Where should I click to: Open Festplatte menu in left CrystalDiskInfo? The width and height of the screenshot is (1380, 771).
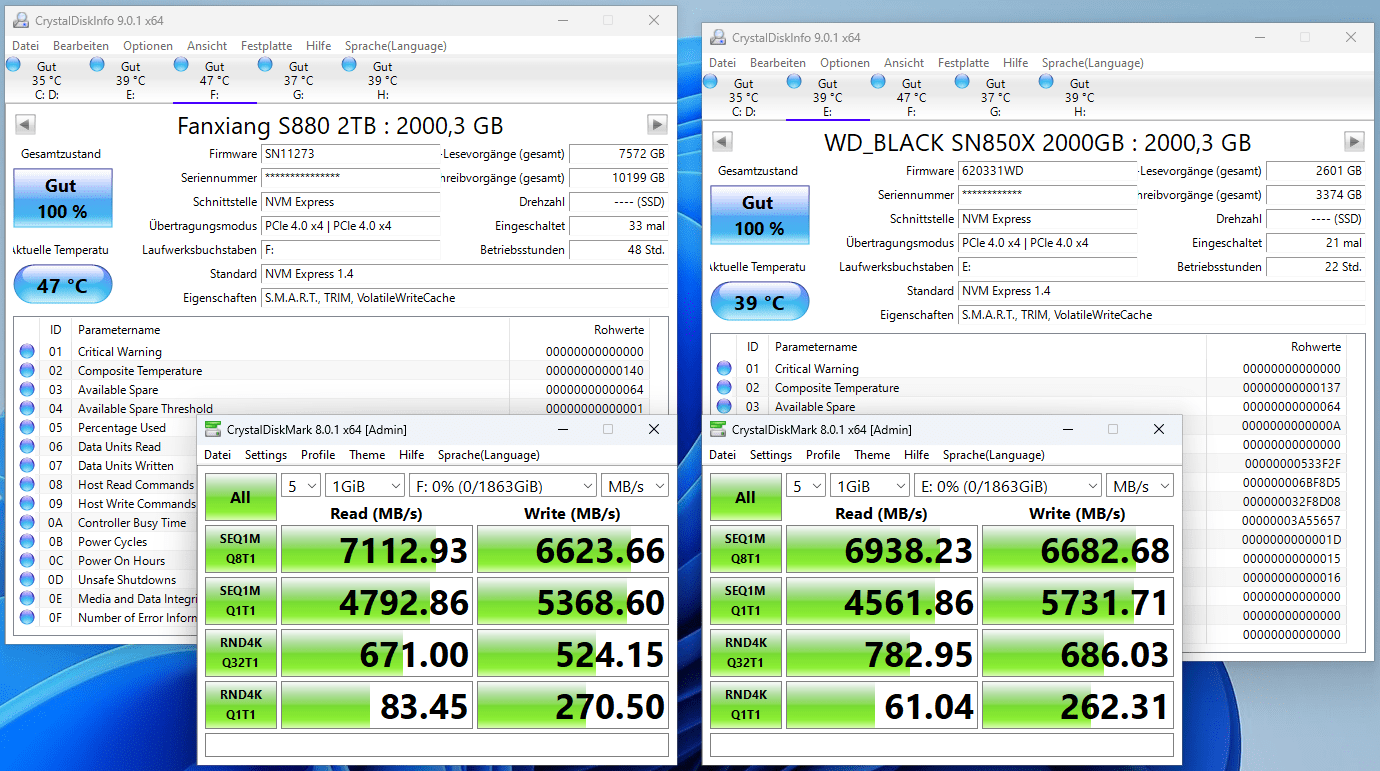267,46
